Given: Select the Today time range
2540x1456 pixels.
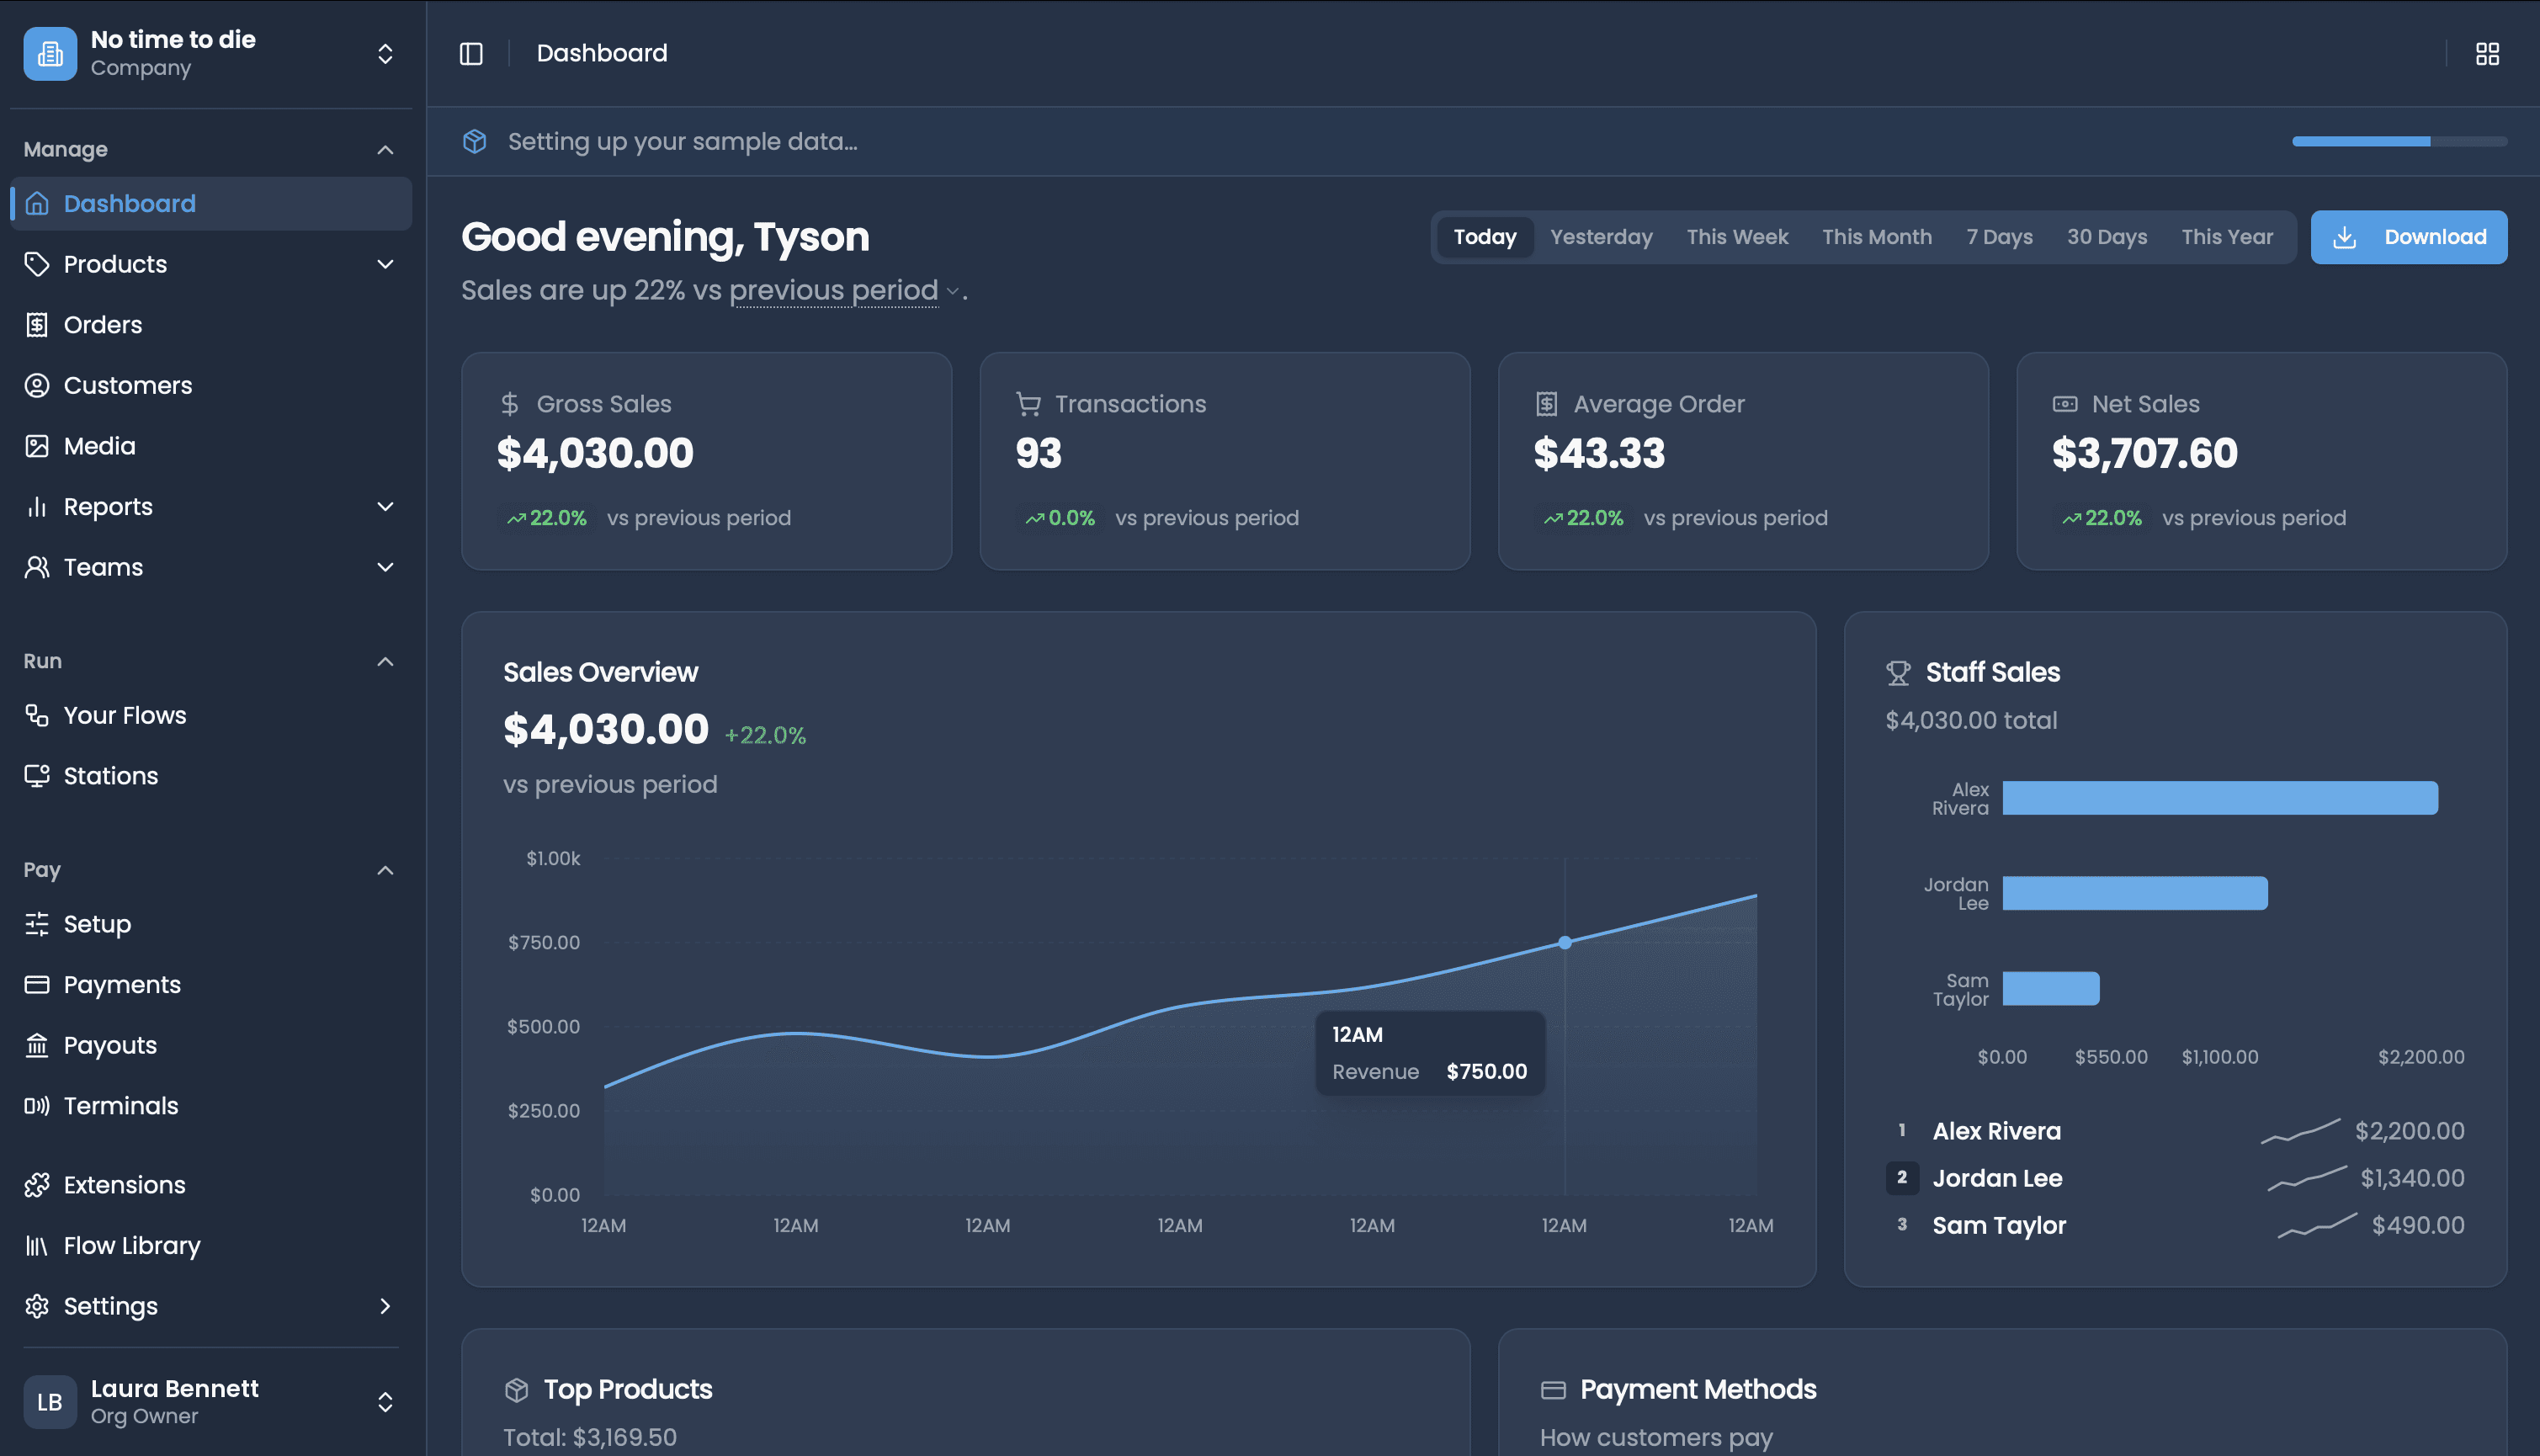Looking at the screenshot, I should coord(1484,237).
